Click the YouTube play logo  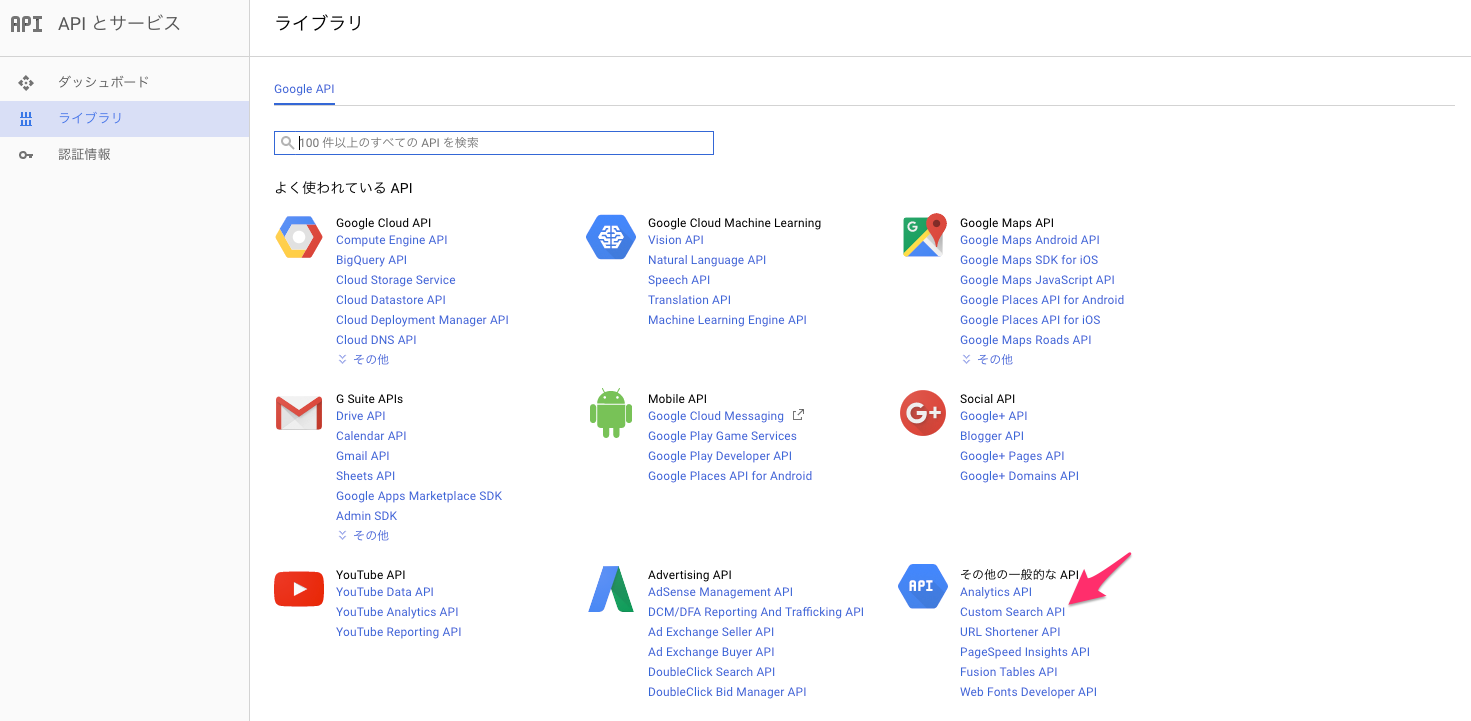pyautogui.click(x=299, y=589)
